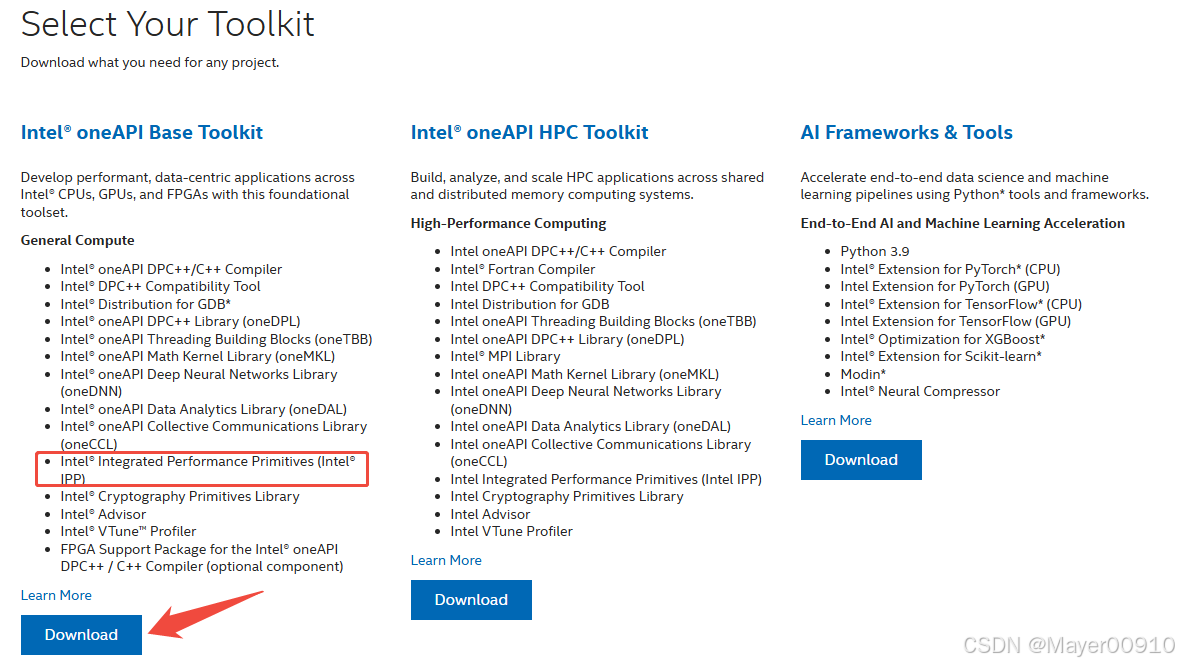1179x665 pixels.
Task: Select Modin in the AI tools list
Action: tap(864, 373)
